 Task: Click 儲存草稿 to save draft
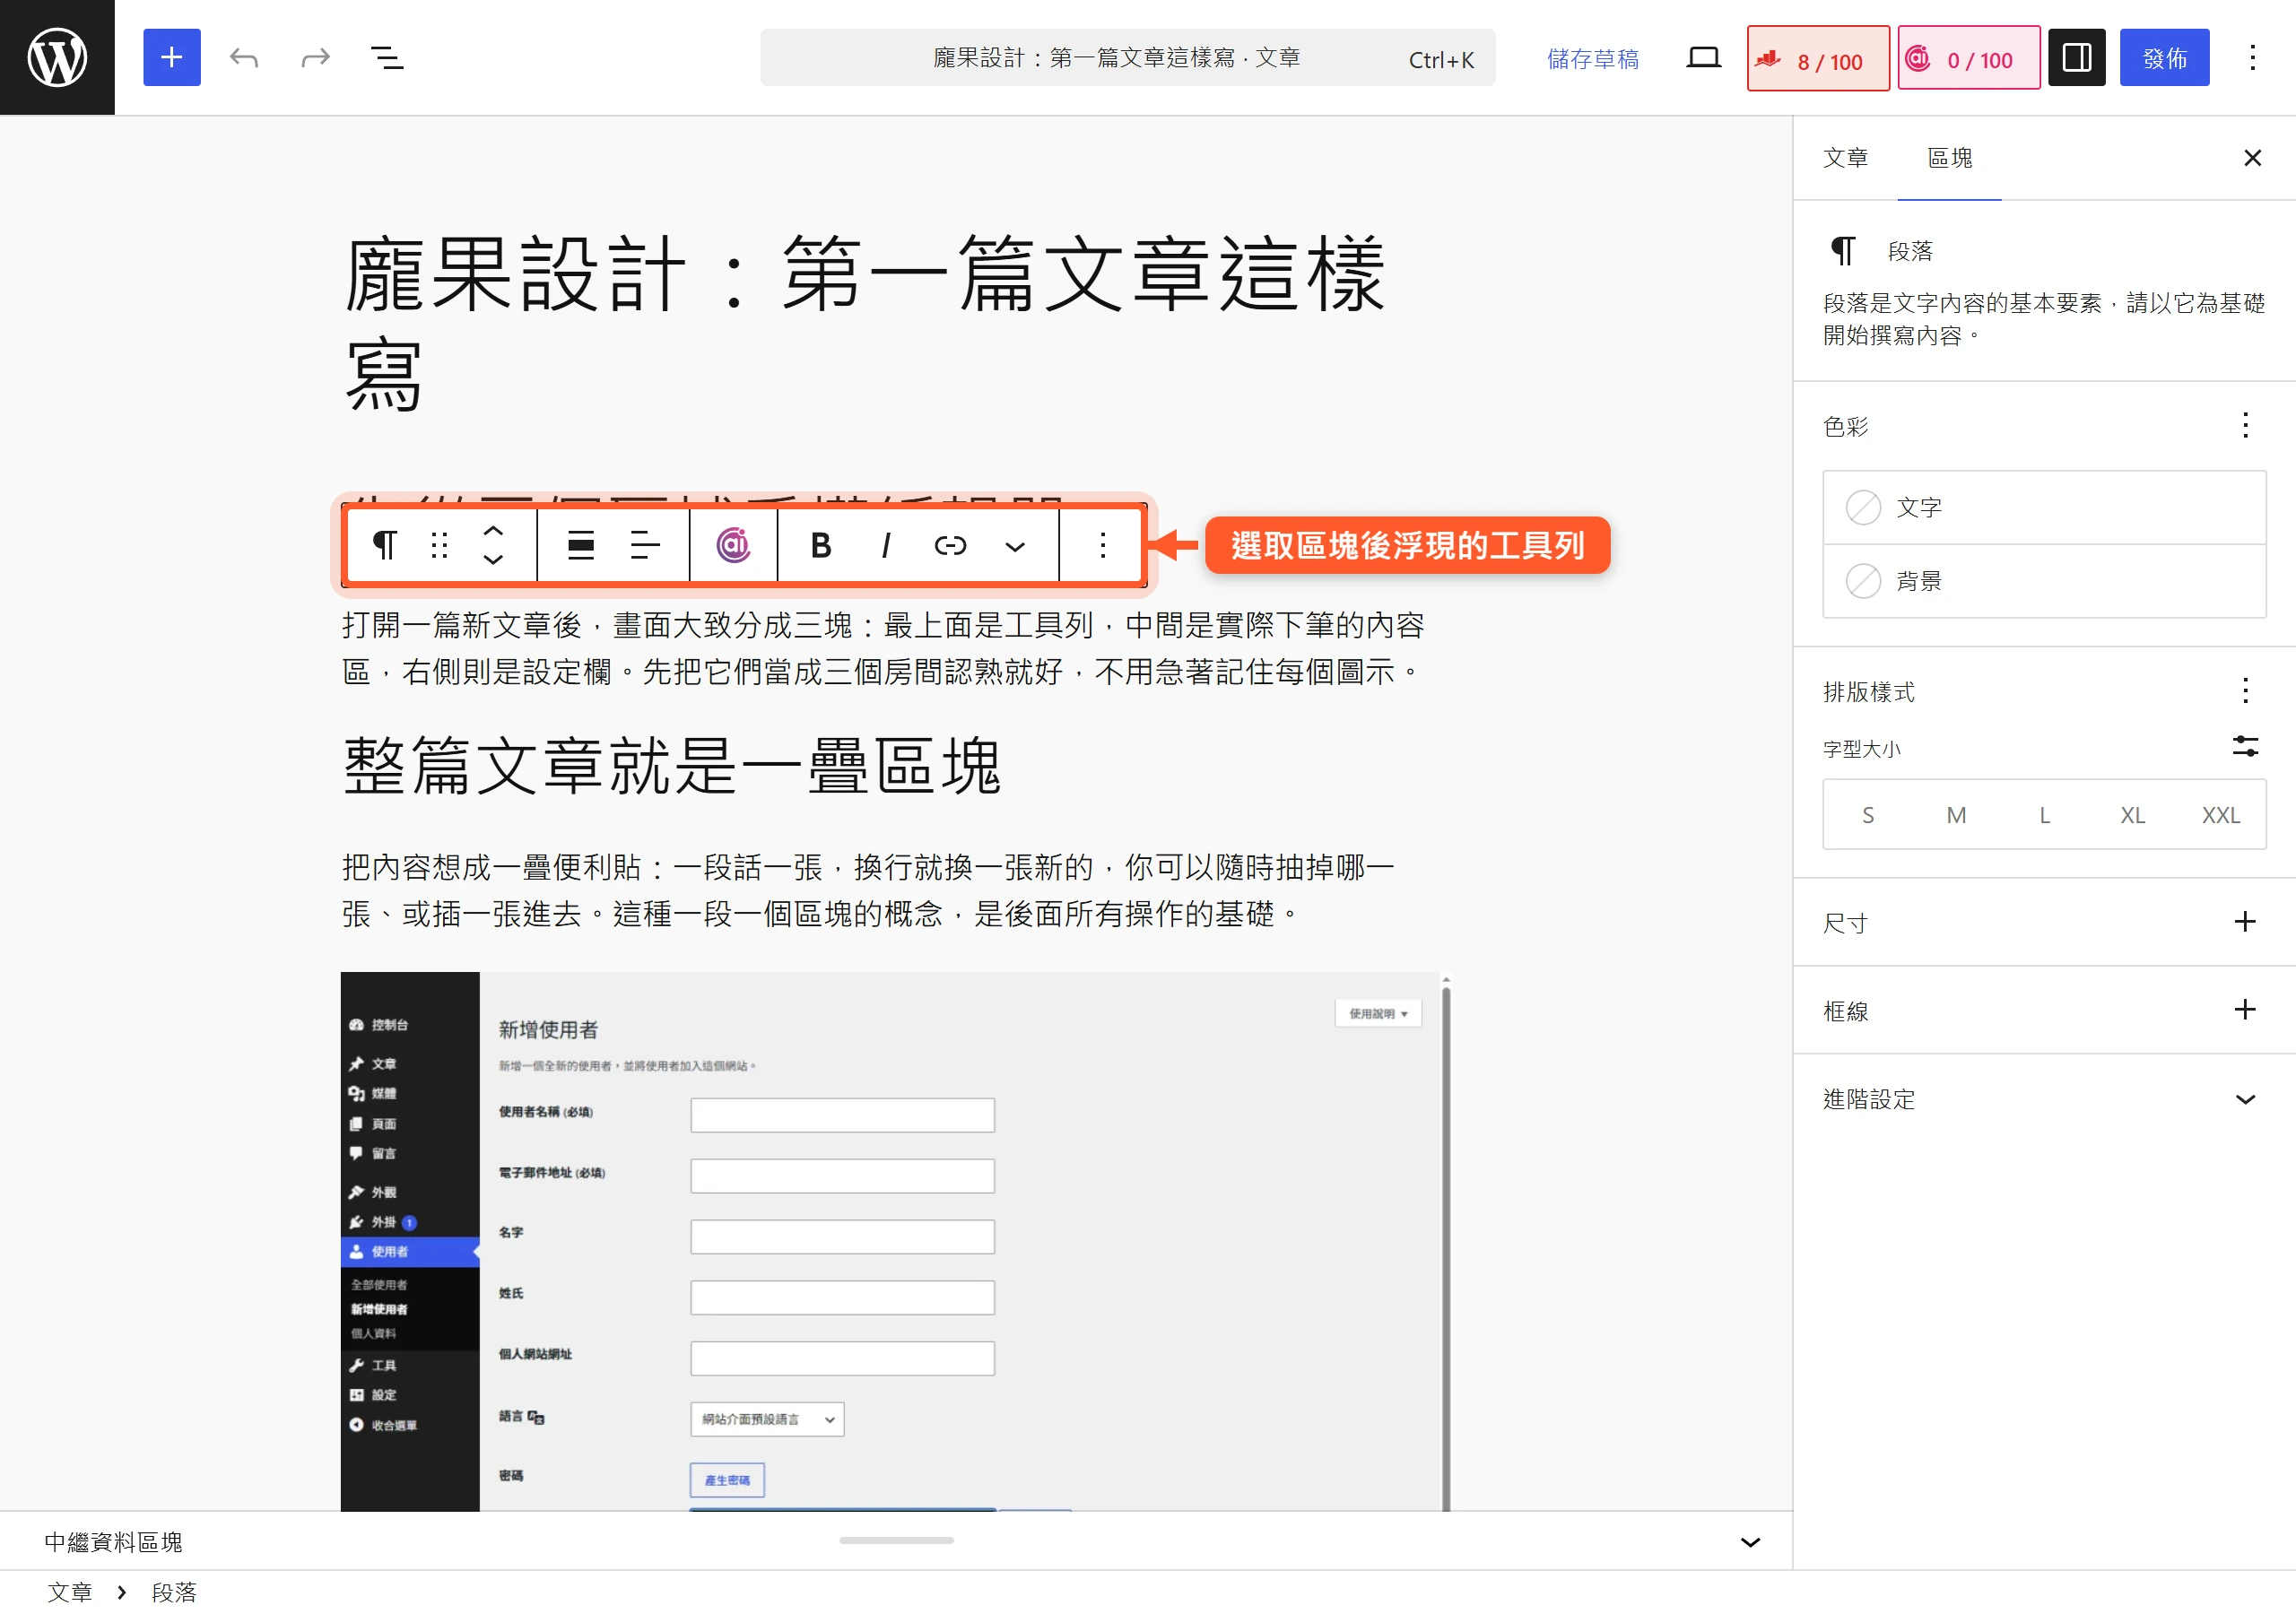1592,59
